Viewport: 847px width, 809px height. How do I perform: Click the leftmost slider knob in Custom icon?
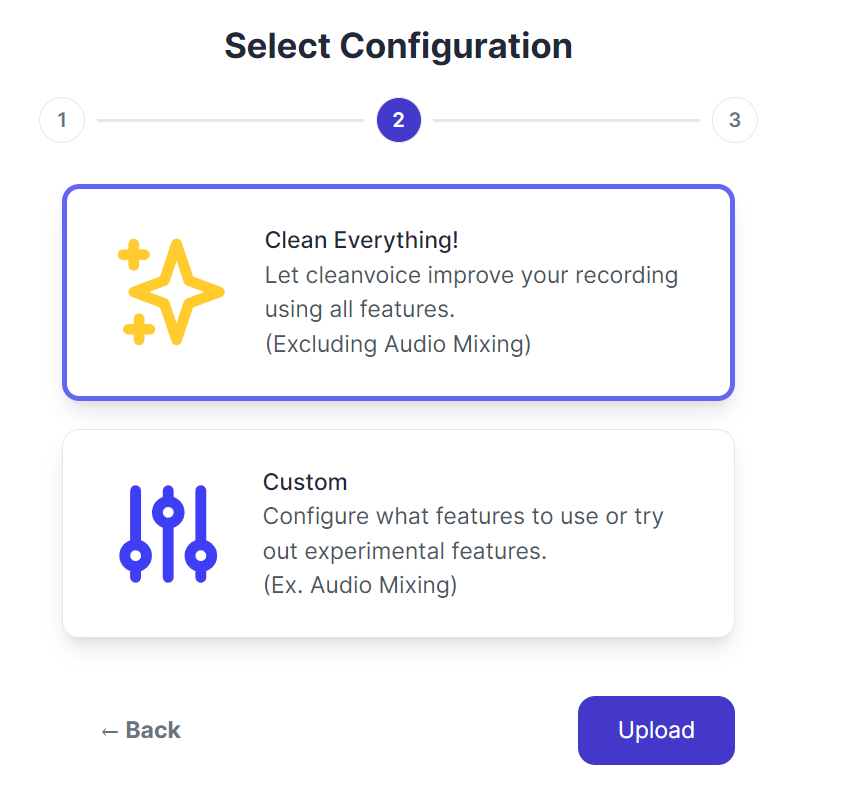pos(136,555)
